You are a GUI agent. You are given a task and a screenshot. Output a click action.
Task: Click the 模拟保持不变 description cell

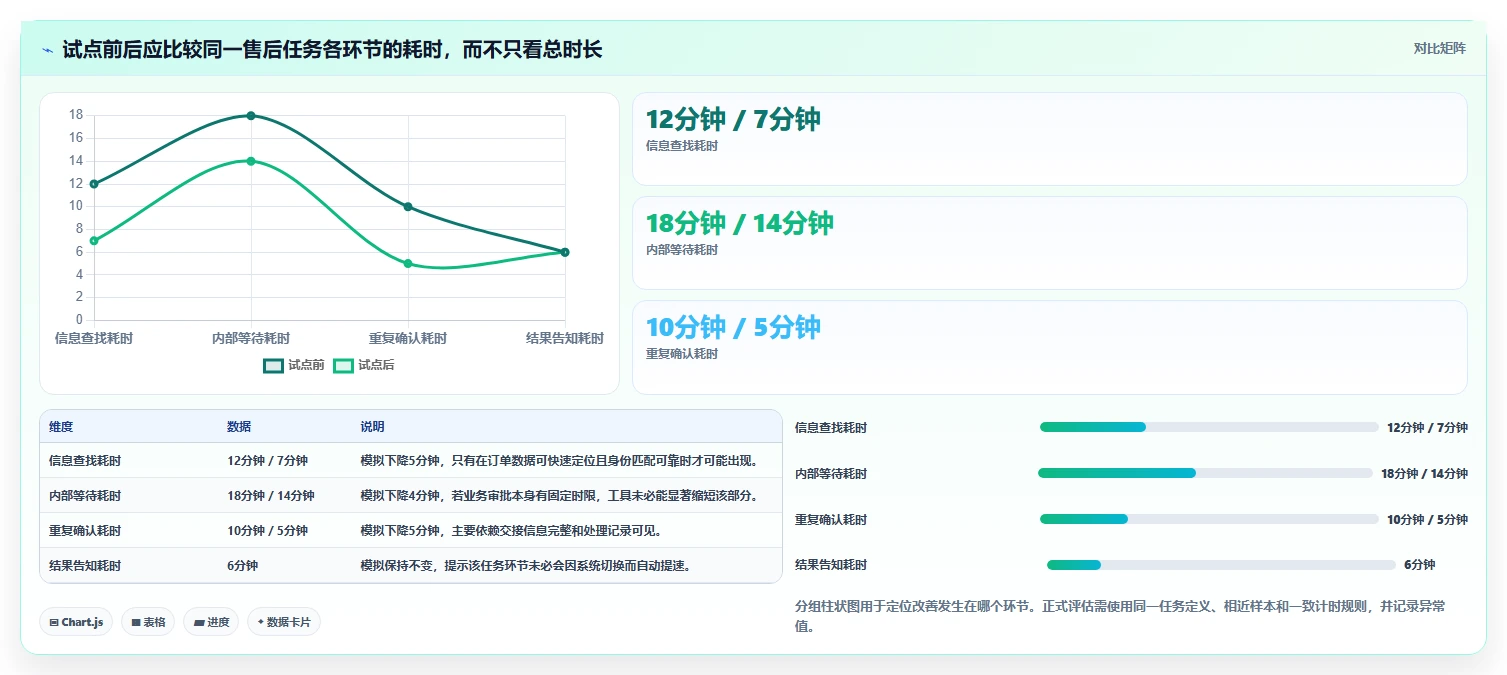click(566, 566)
